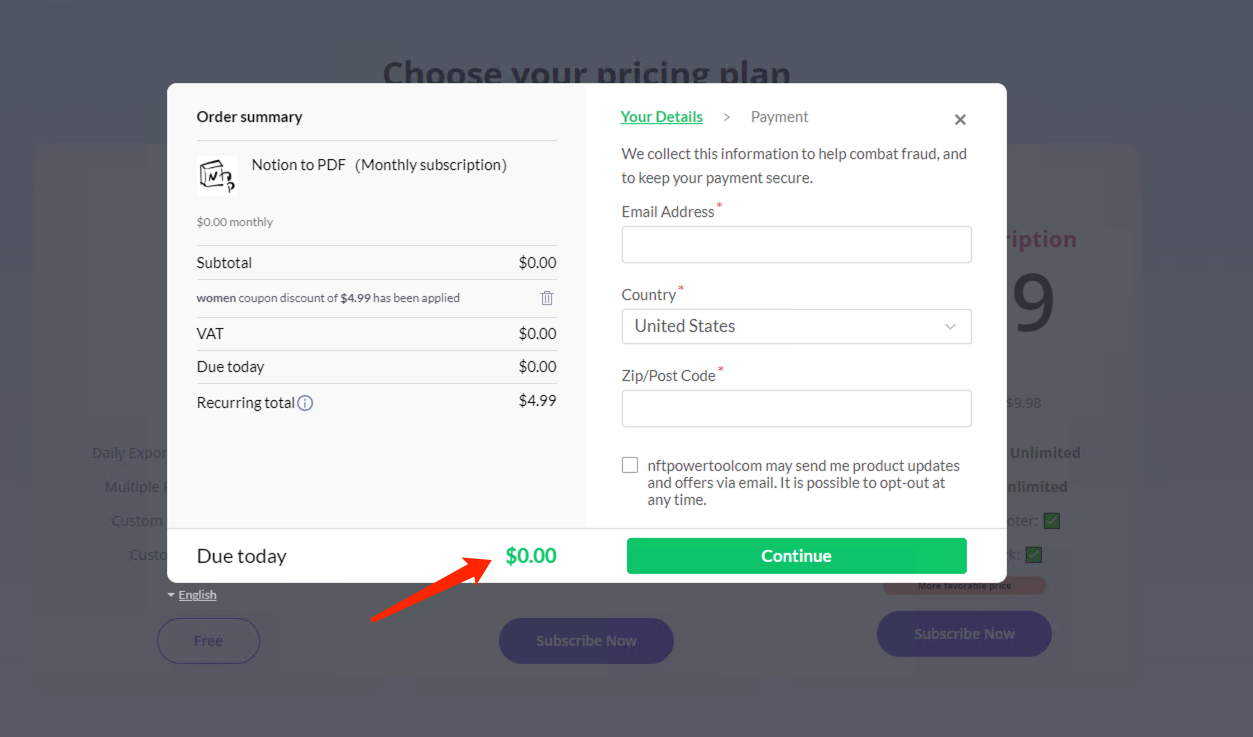Click the Zip/Post Code input field
This screenshot has height=737, width=1253.
click(796, 408)
